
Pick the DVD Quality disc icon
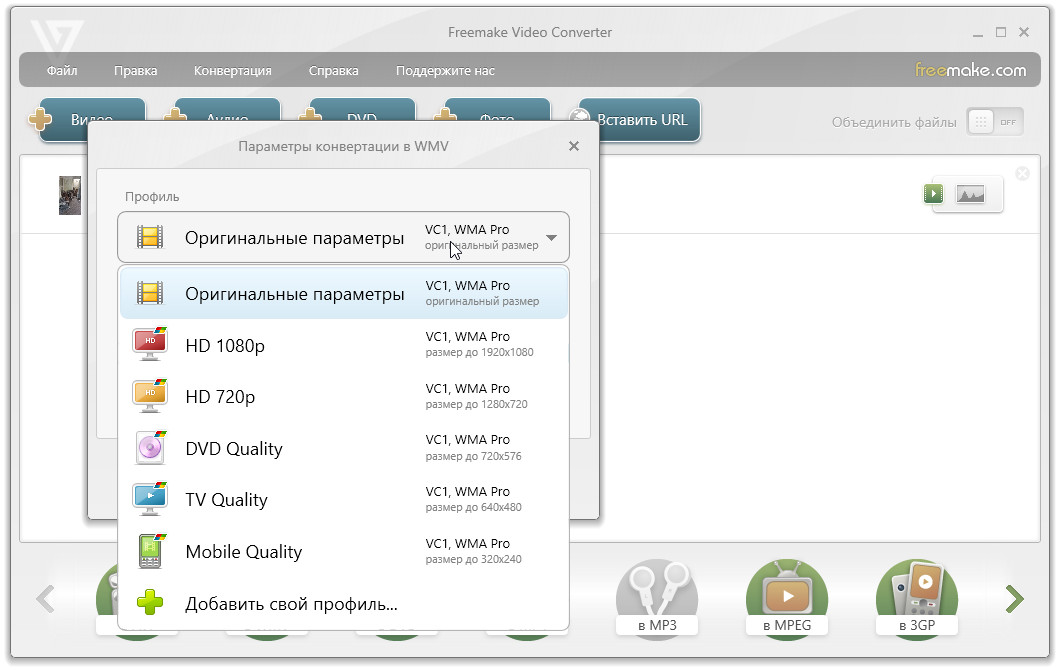pos(150,448)
